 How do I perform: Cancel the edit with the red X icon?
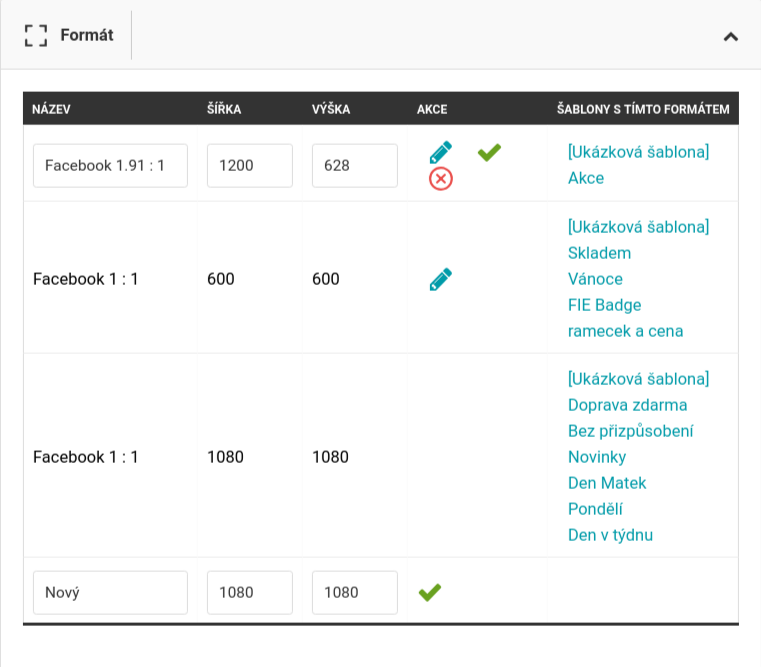click(x=441, y=179)
